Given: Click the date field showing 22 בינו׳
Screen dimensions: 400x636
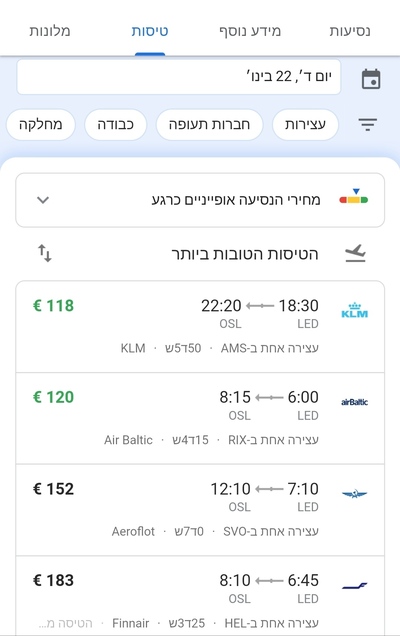Looking at the screenshot, I should click(178, 77).
